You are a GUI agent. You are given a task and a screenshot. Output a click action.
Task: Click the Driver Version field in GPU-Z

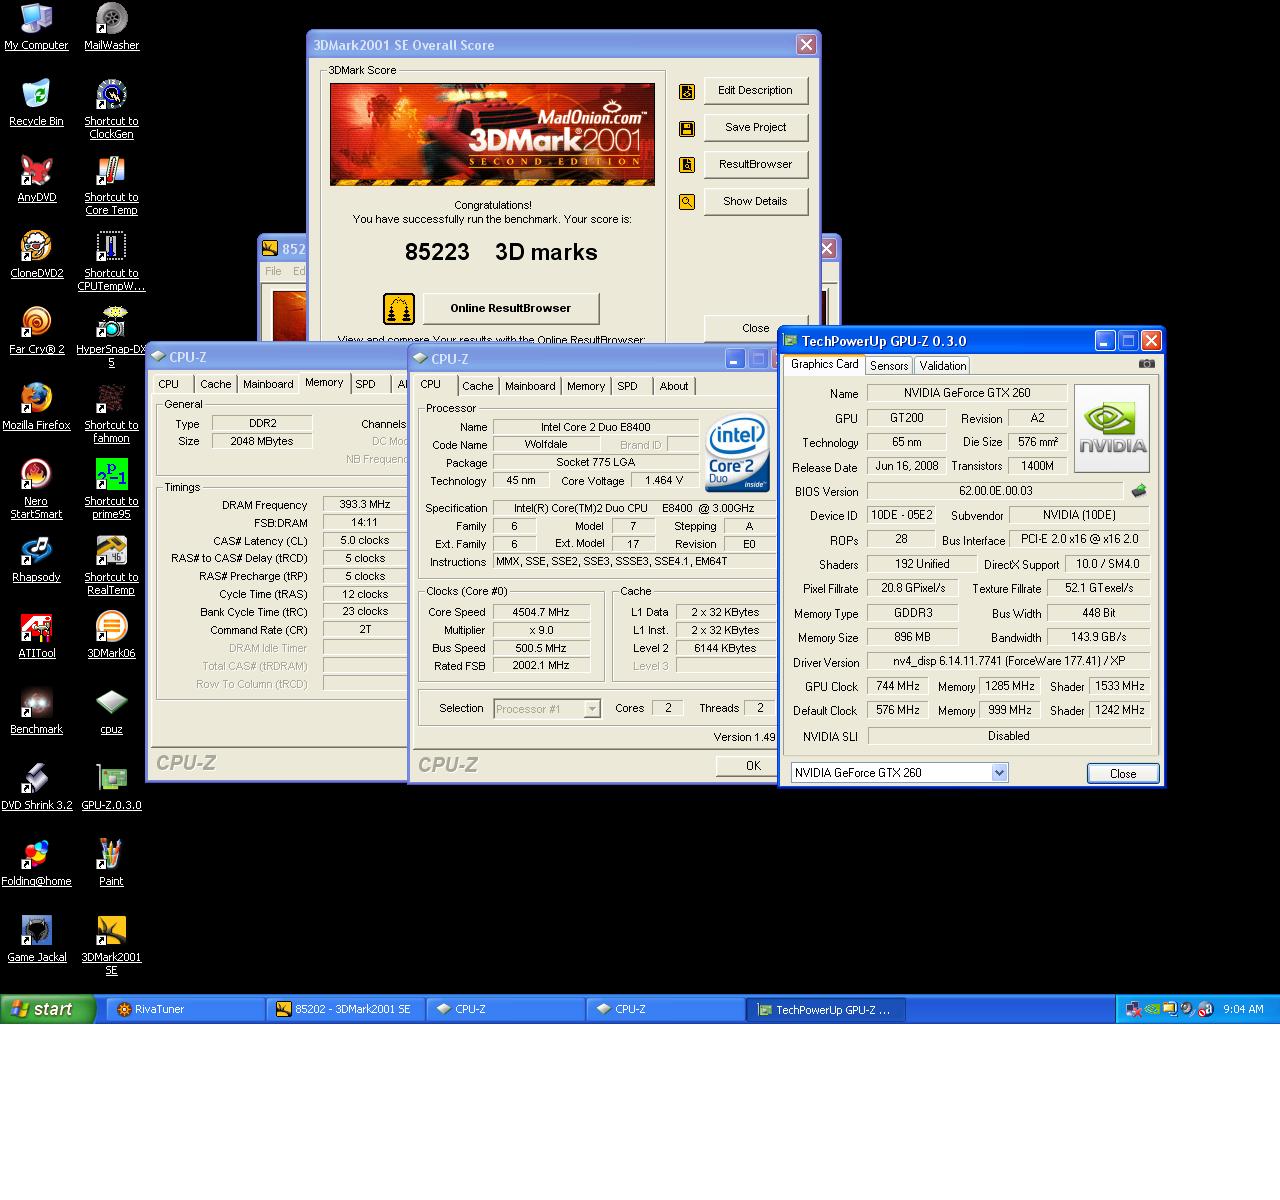click(x=1008, y=662)
